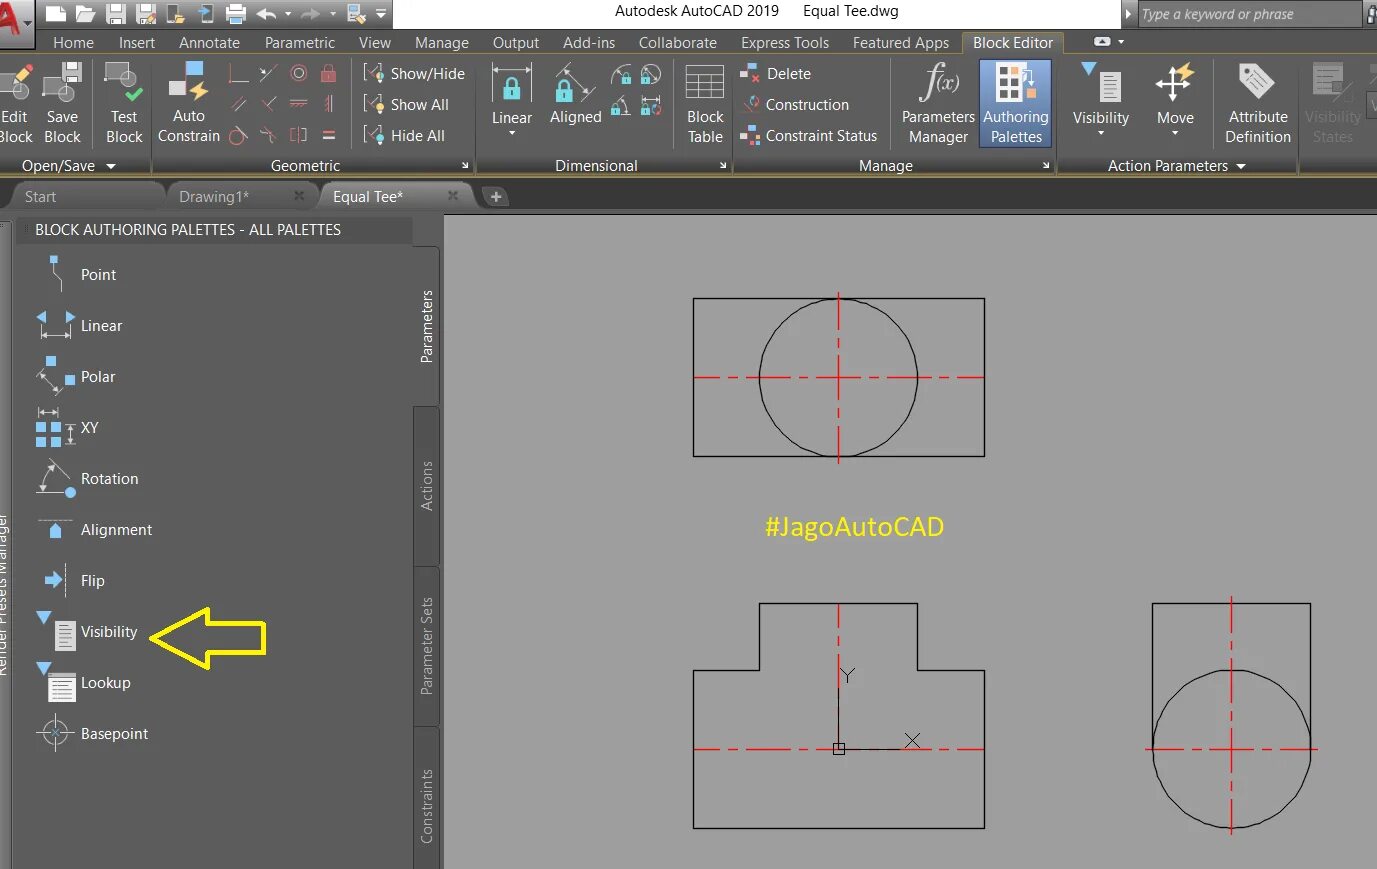1377x869 pixels.
Task: Open the Move action dropdown in ribbon
Action: click(x=1175, y=132)
